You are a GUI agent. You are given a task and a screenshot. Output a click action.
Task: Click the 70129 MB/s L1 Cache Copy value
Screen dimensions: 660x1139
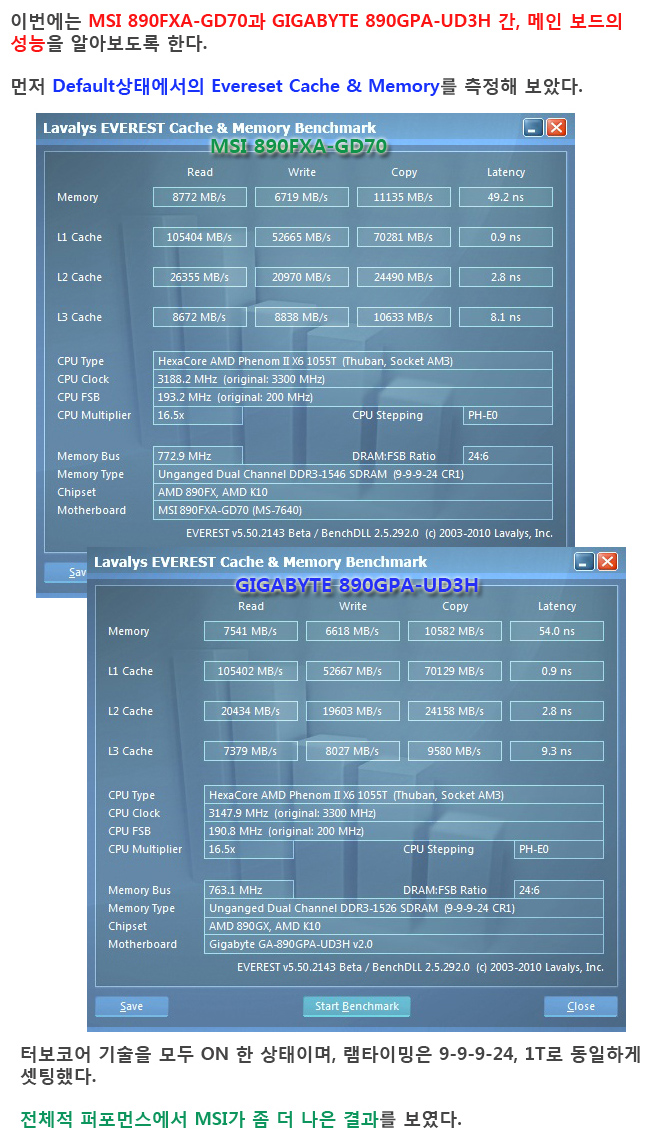(455, 671)
